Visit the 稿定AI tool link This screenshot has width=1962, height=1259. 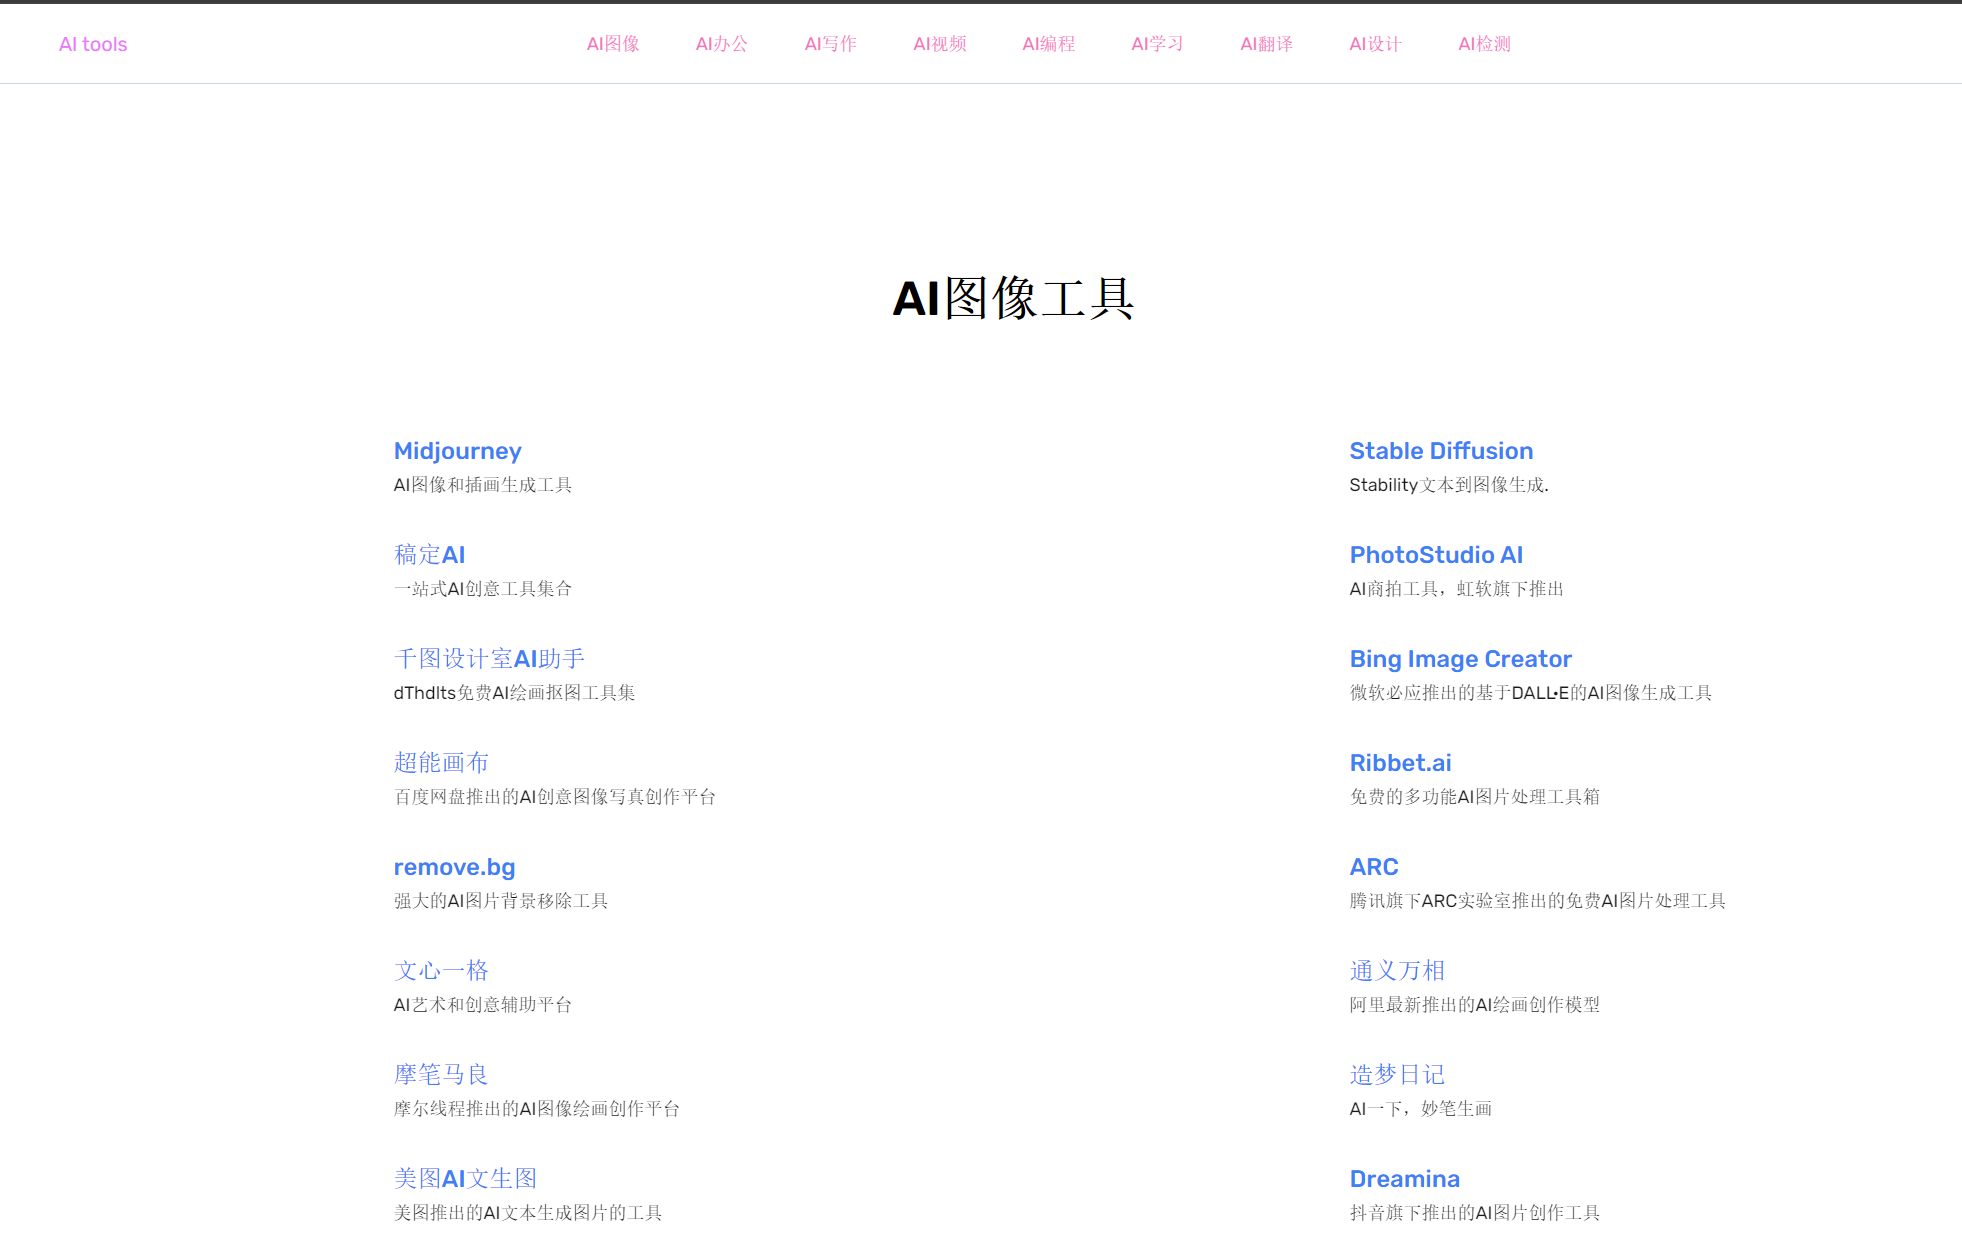(430, 555)
